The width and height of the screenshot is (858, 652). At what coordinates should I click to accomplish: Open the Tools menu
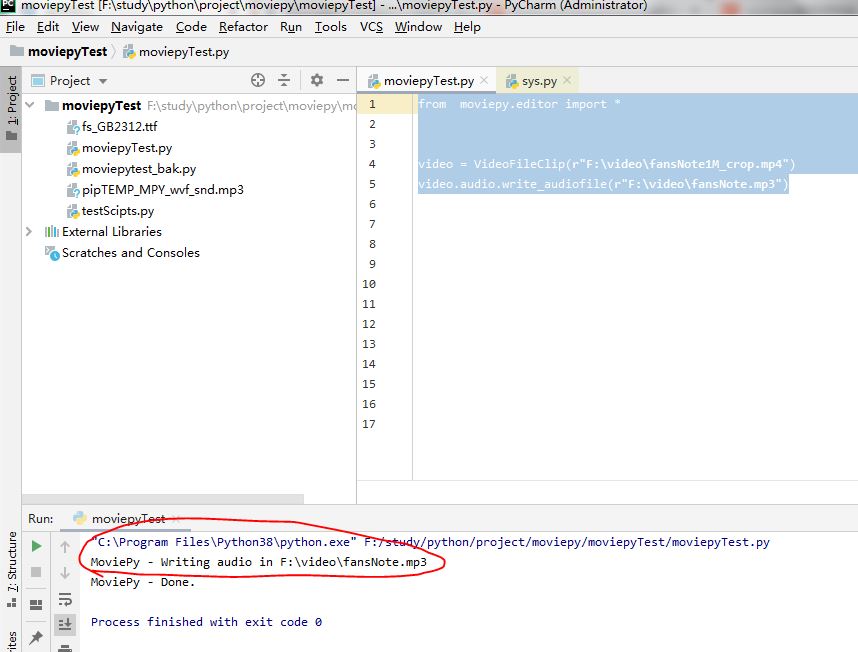pos(331,27)
